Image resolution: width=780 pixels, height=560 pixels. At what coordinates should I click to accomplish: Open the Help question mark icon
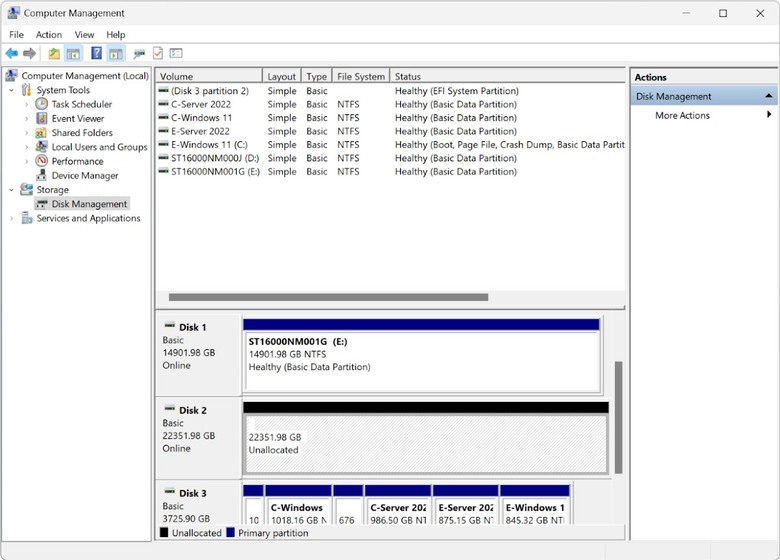pos(97,53)
